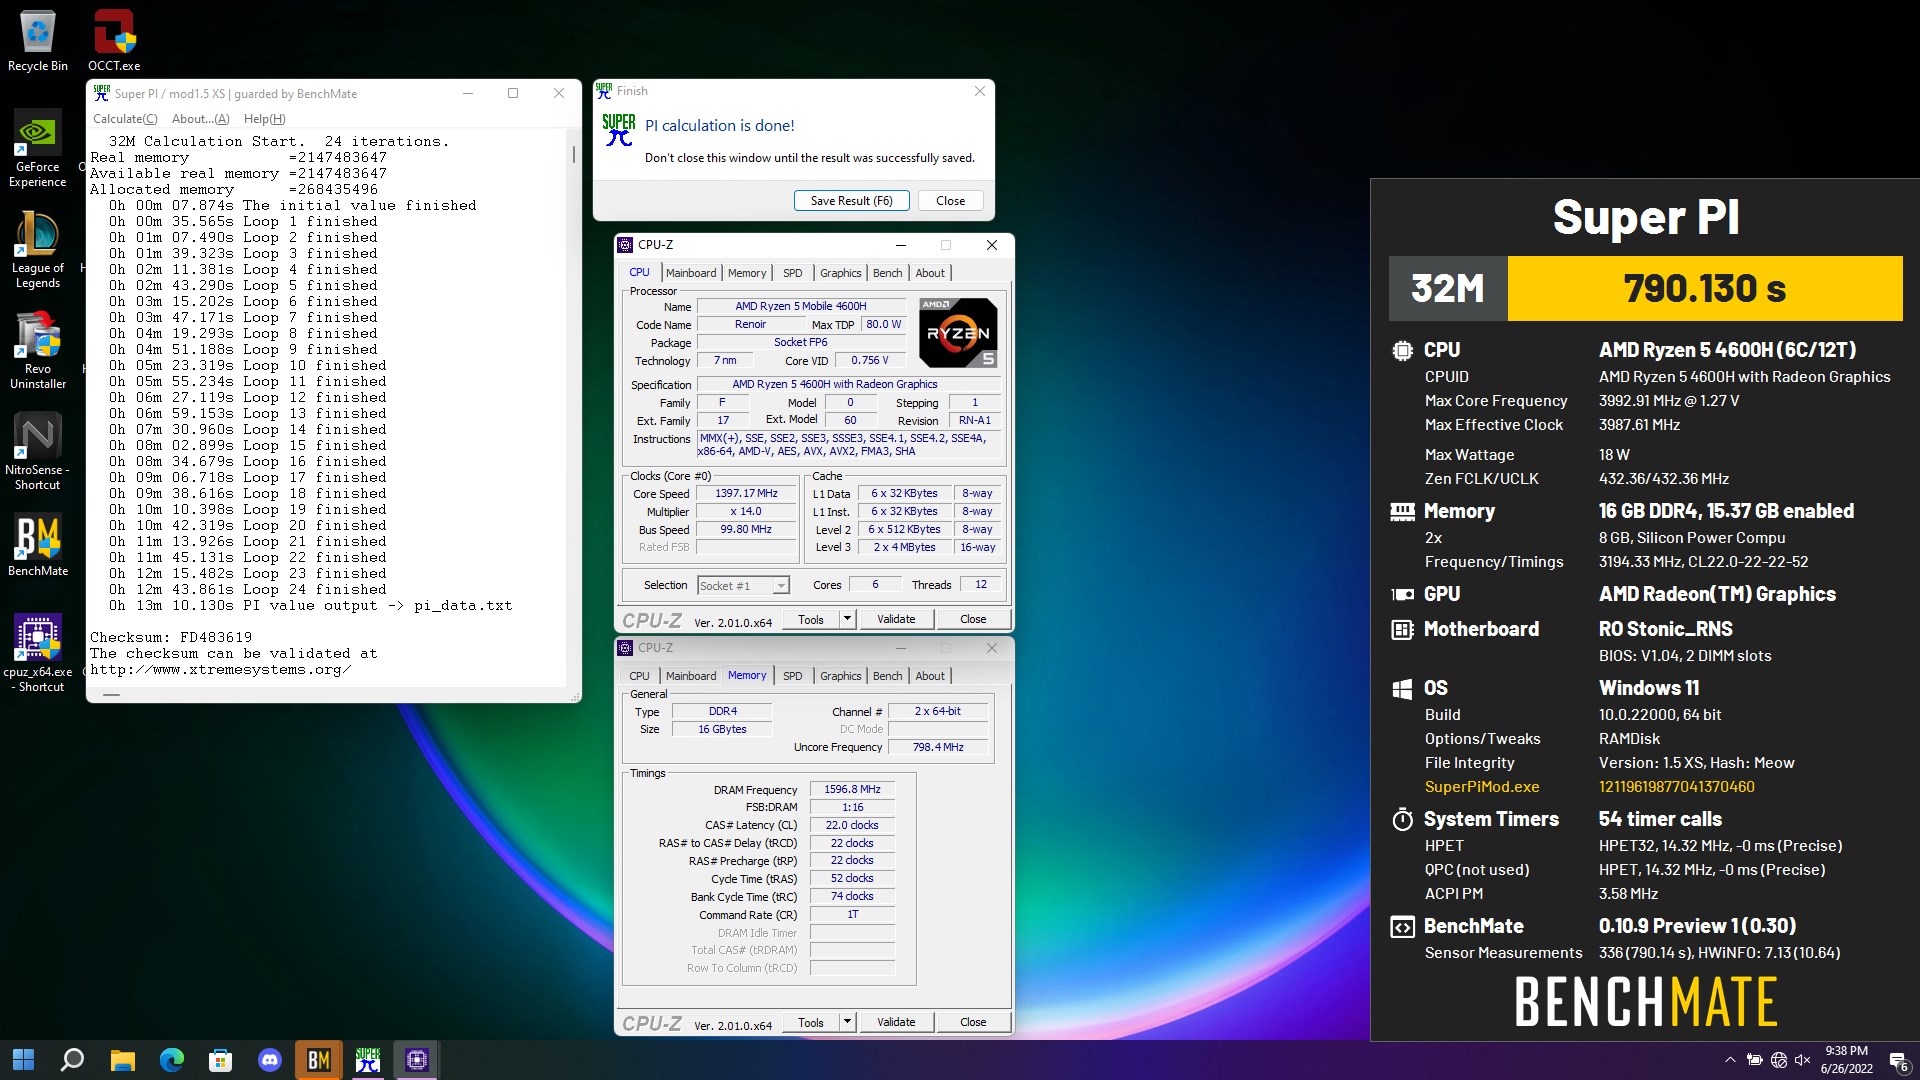Open League of Legends desktop icon

(x=38, y=250)
